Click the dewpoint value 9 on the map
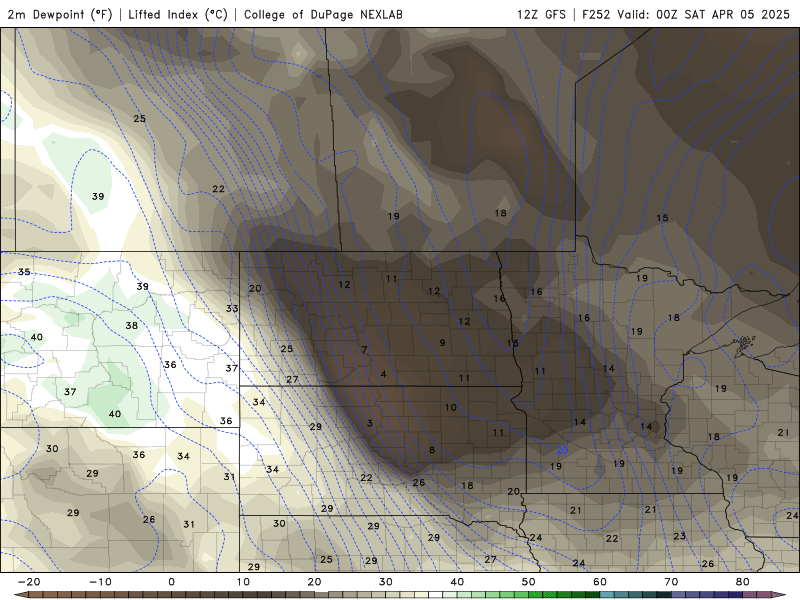 442,343
